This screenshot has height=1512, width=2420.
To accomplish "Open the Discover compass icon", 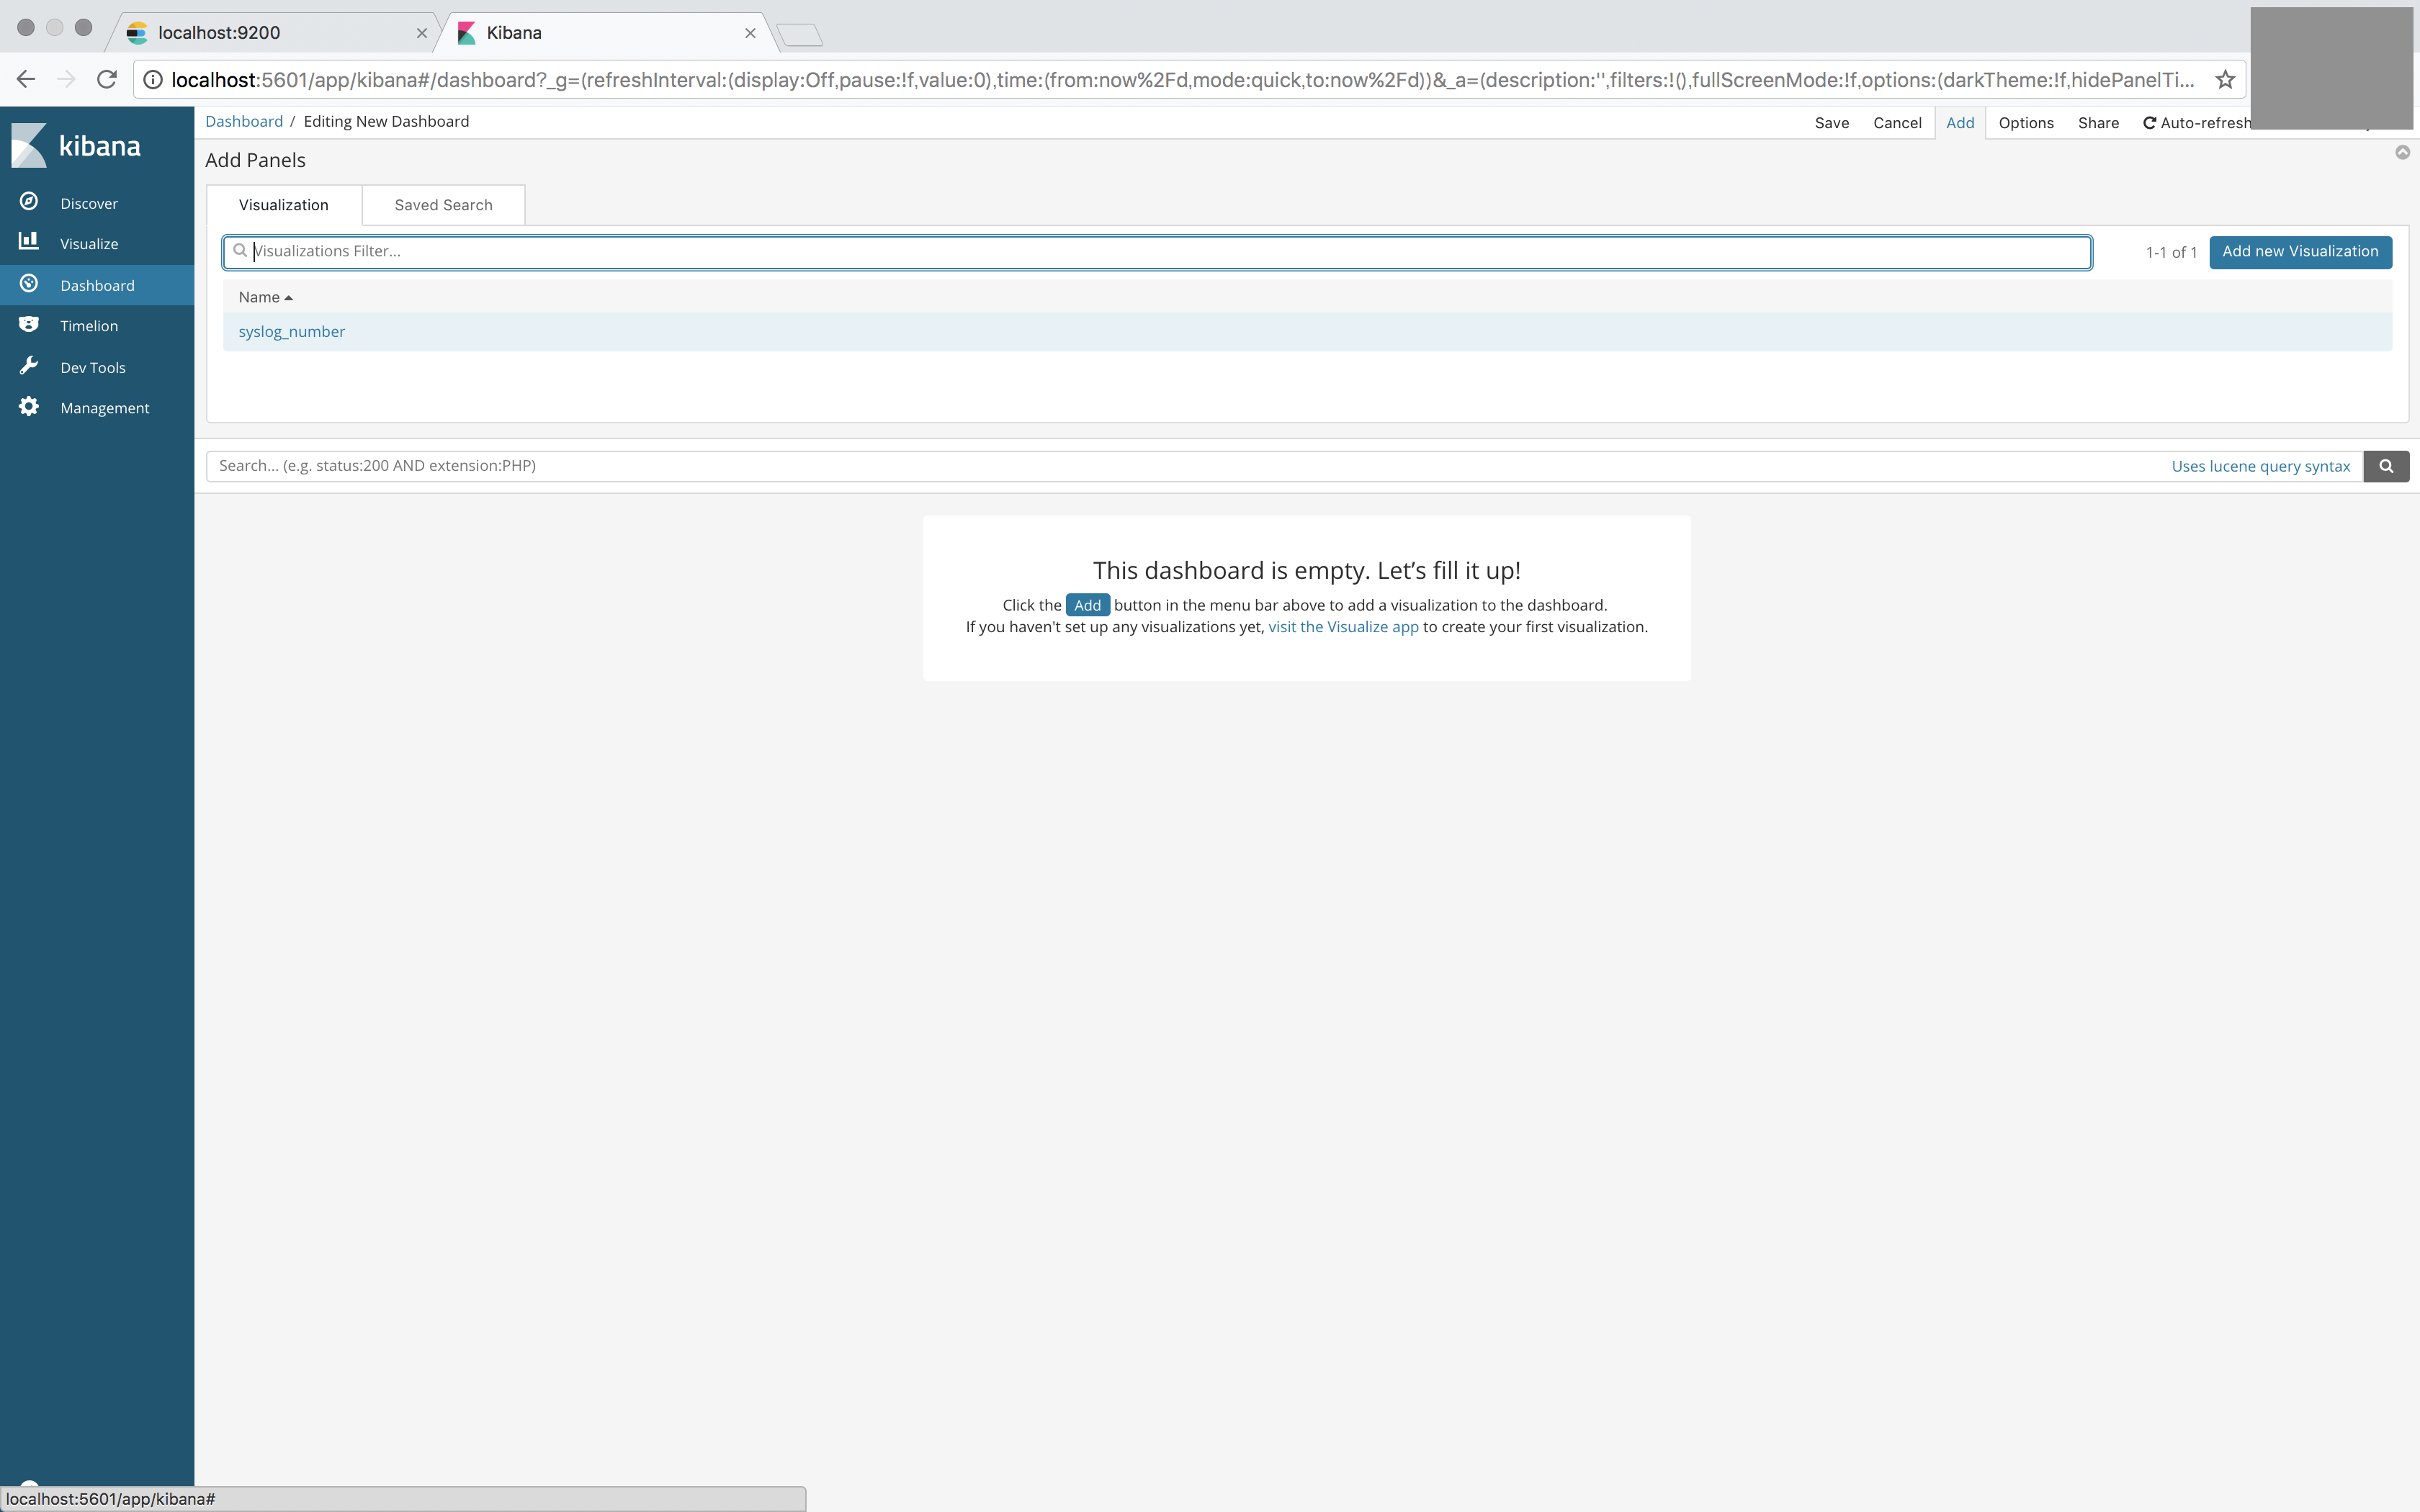I will tap(29, 202).
